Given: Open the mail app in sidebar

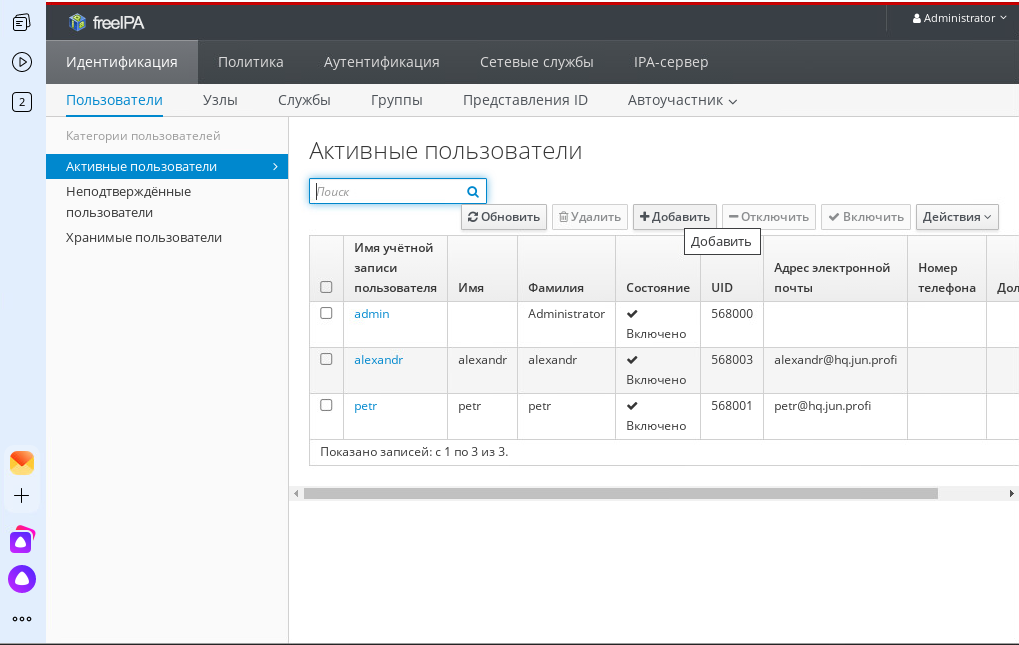Looking at the screenshot, I should coord(22,462).
